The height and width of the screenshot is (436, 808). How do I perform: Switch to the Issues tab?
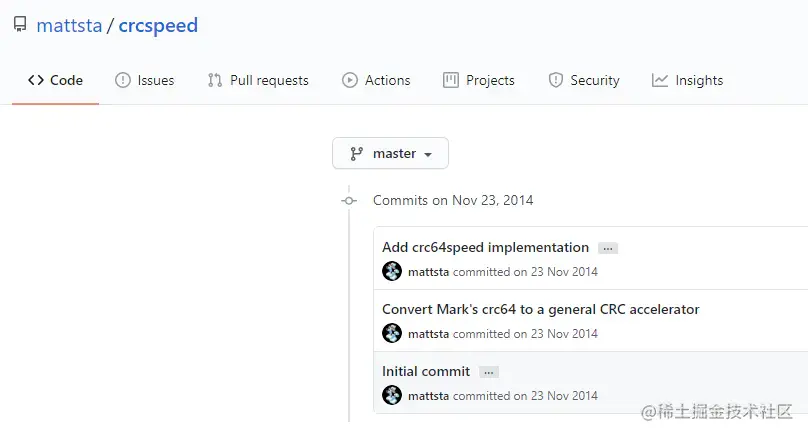(145, 80)
